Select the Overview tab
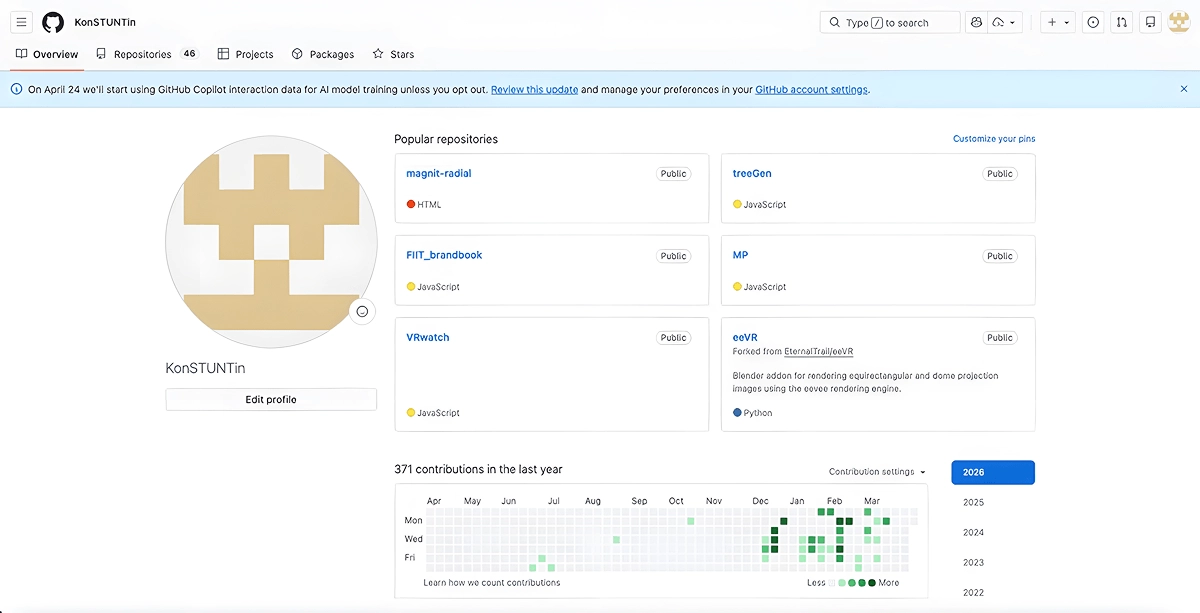1200x613 pixels. [x=47, y=54]
